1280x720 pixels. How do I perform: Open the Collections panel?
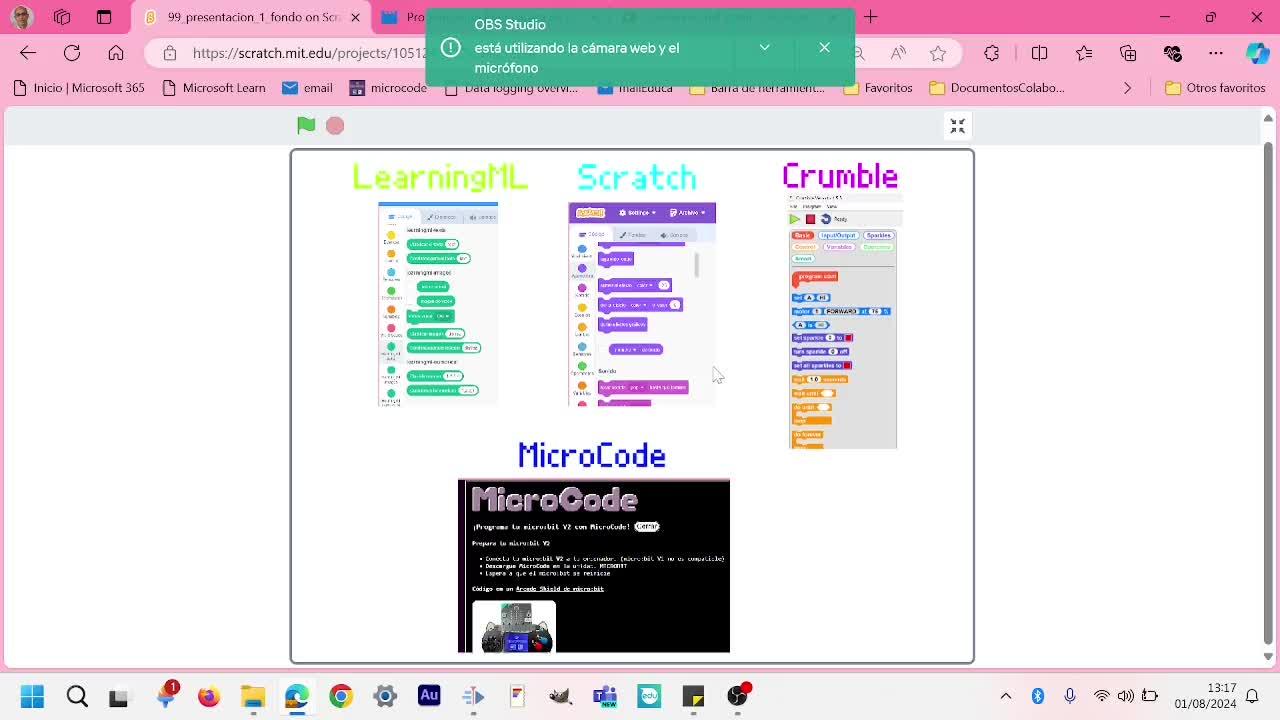tap(1128, 53)
